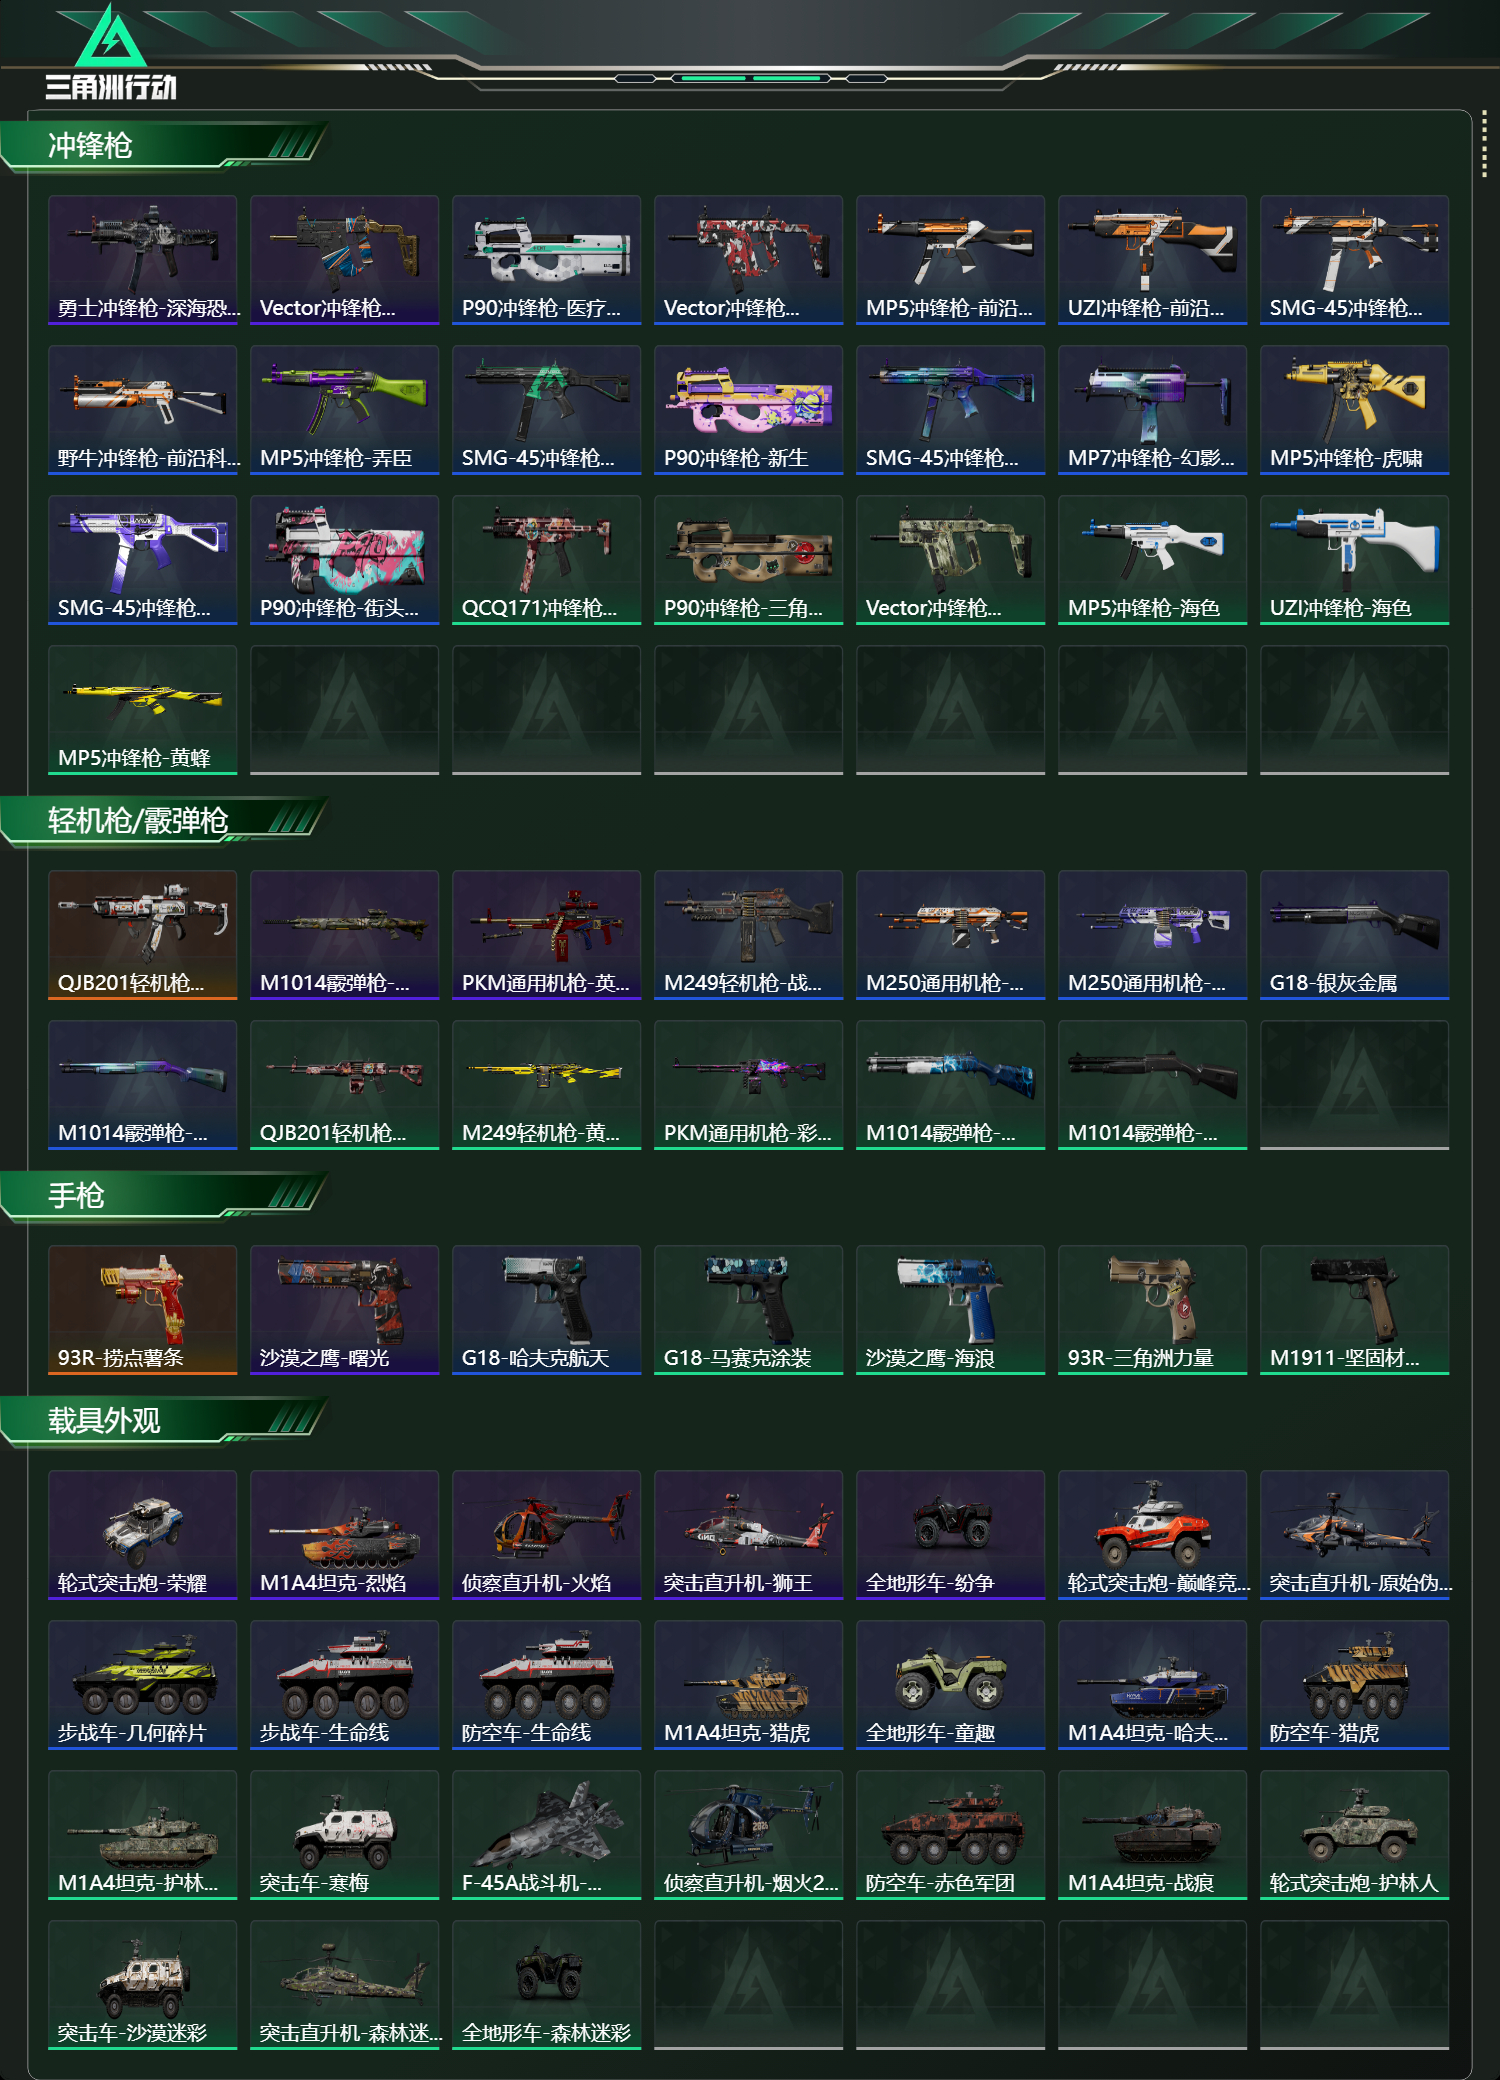Choose the 沙漠之鹰-海浪 pistol skin
This screenshot has height=2080, width=1500.
click(x=950, y=1310)
